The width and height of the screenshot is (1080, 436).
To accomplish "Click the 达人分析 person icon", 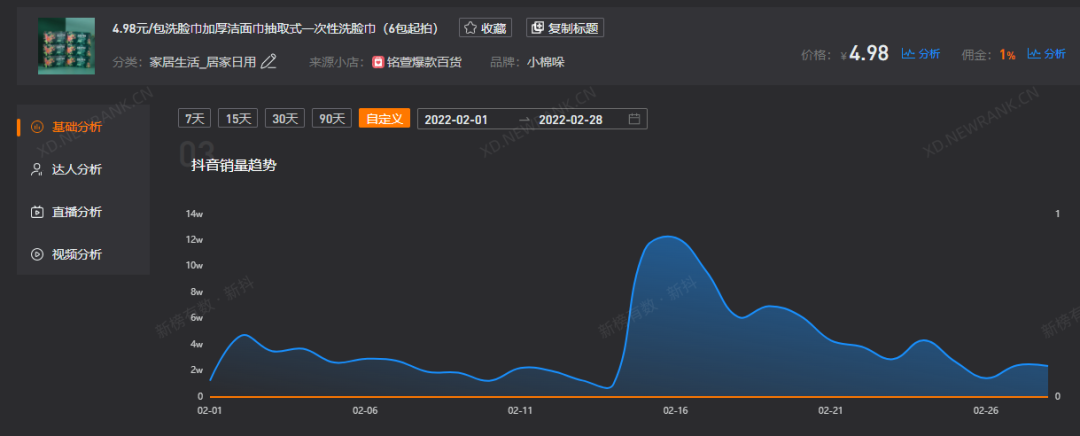I will coord(37,169).
